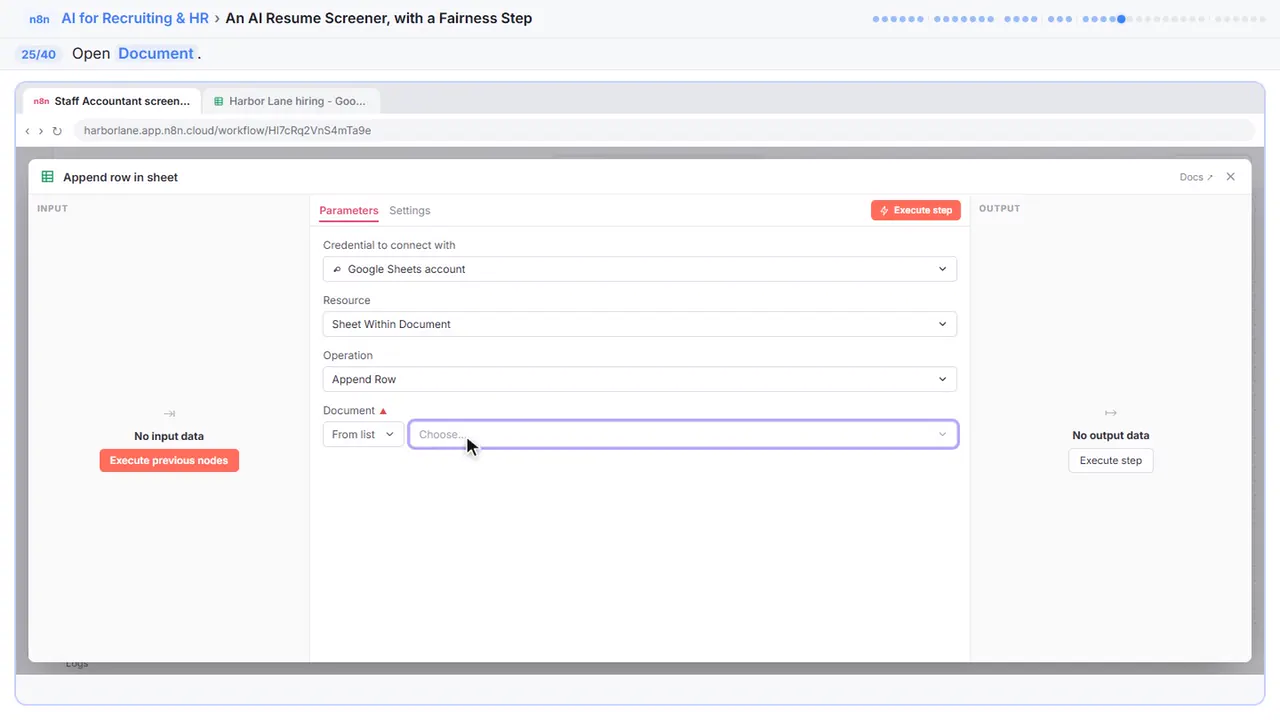Image resolution: width=1280 pixels, height=720 pixels.
Task: Click the 25/40 step counter badge
Action: point(39,54)
